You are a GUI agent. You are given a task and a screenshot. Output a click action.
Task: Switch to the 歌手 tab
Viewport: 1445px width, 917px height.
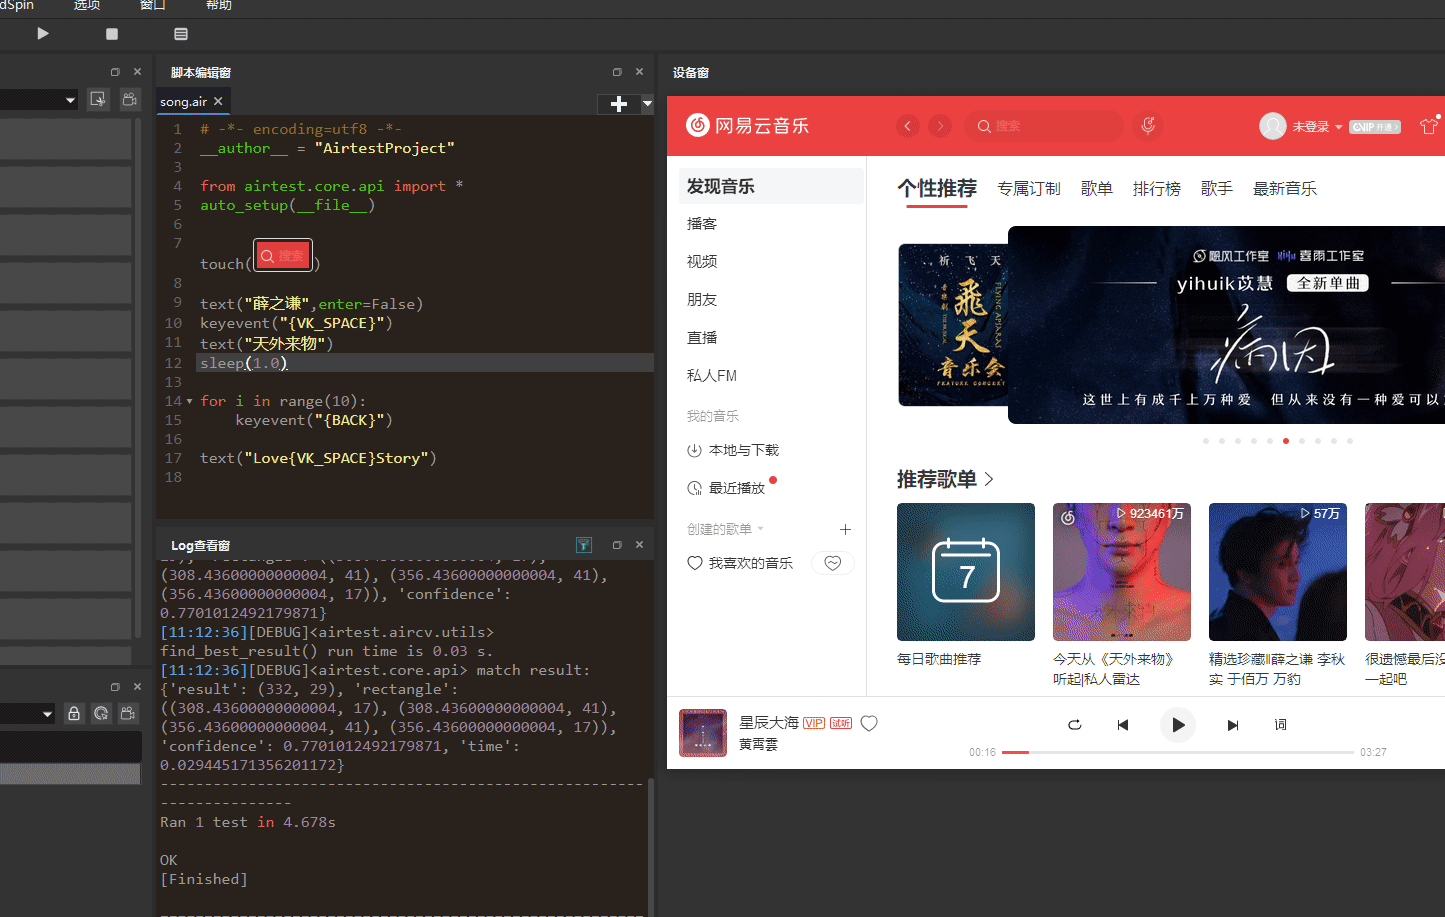(1217, 188)
